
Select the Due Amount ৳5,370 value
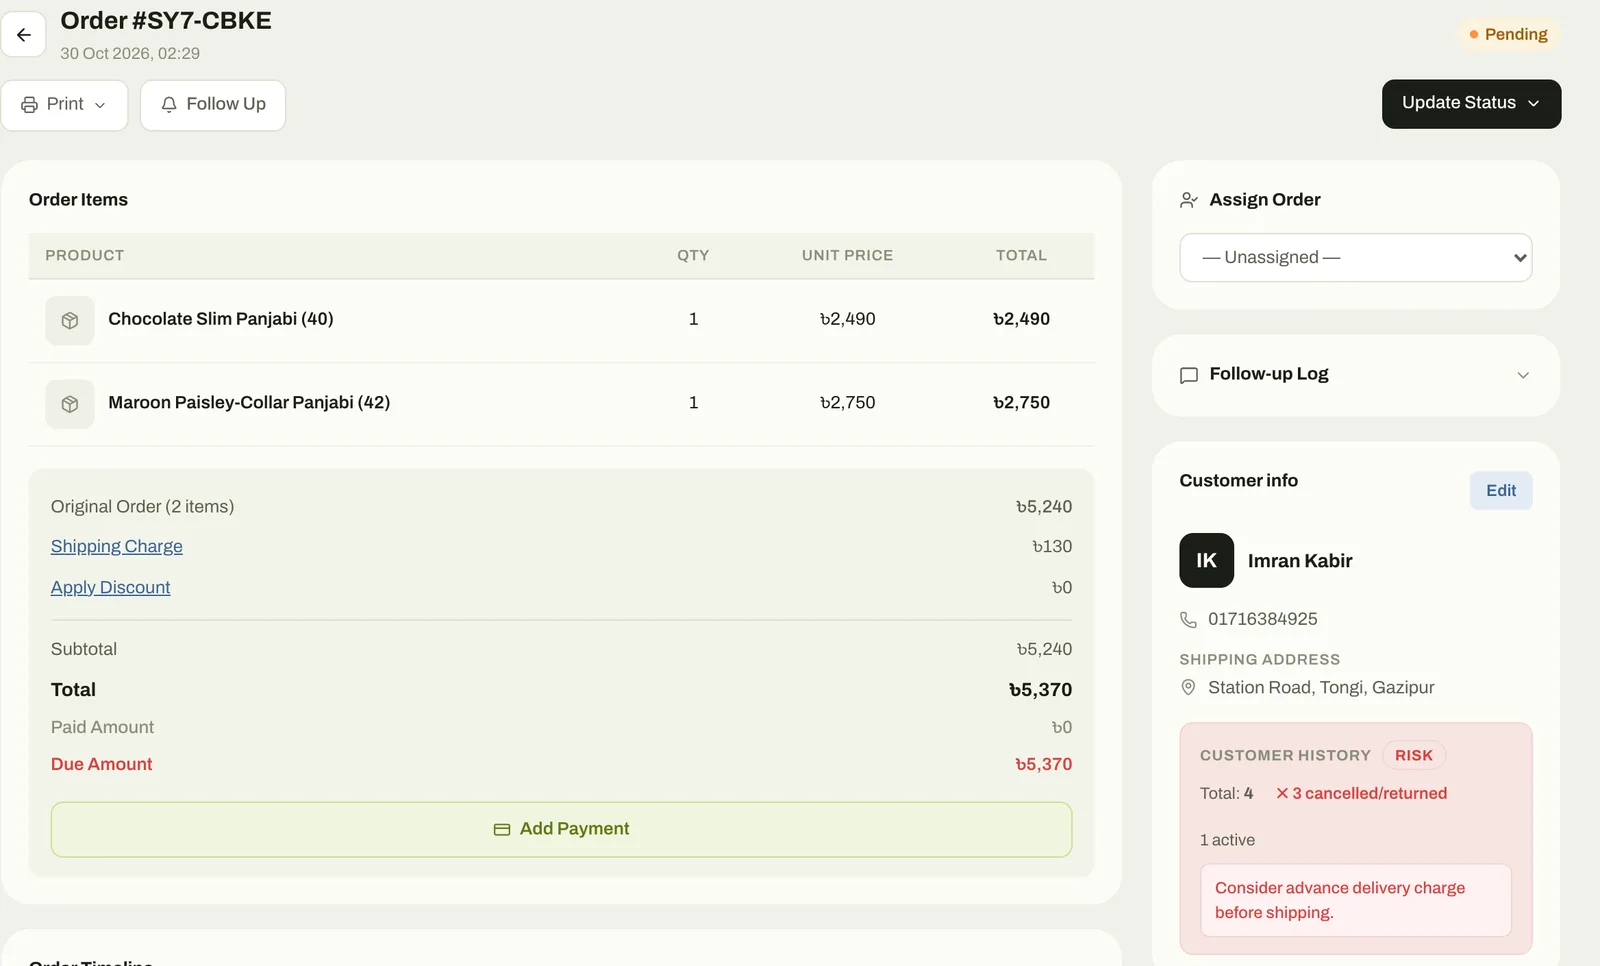click(1043, 764)
